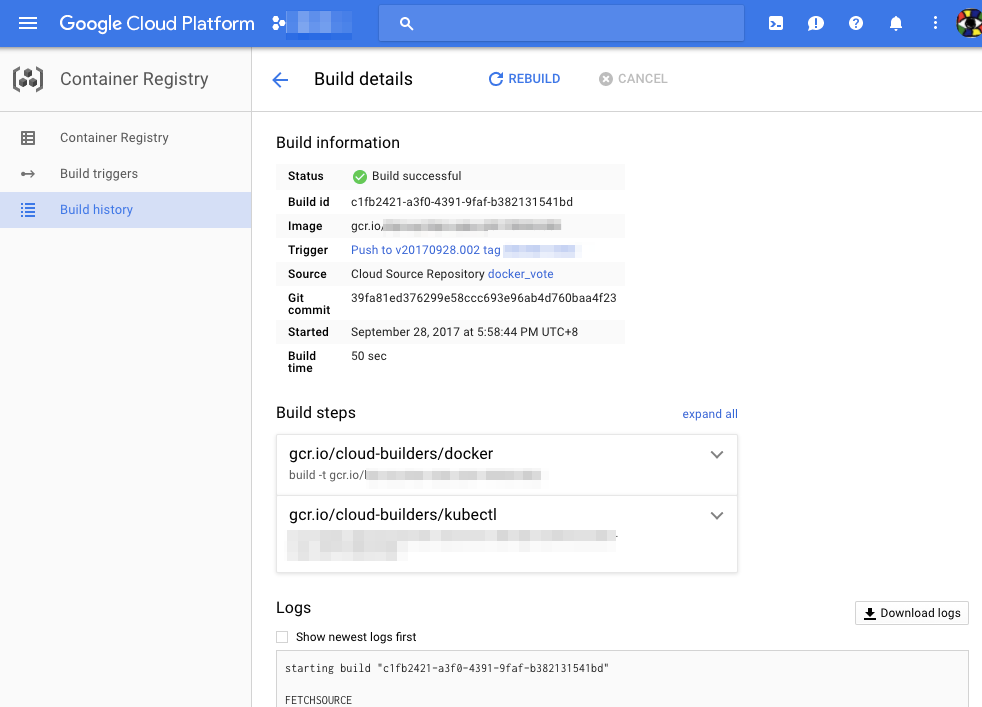The height and width of the screenshot is (707, 982).
Task: Select the Git commit hash text
Action: pos(483,298)
